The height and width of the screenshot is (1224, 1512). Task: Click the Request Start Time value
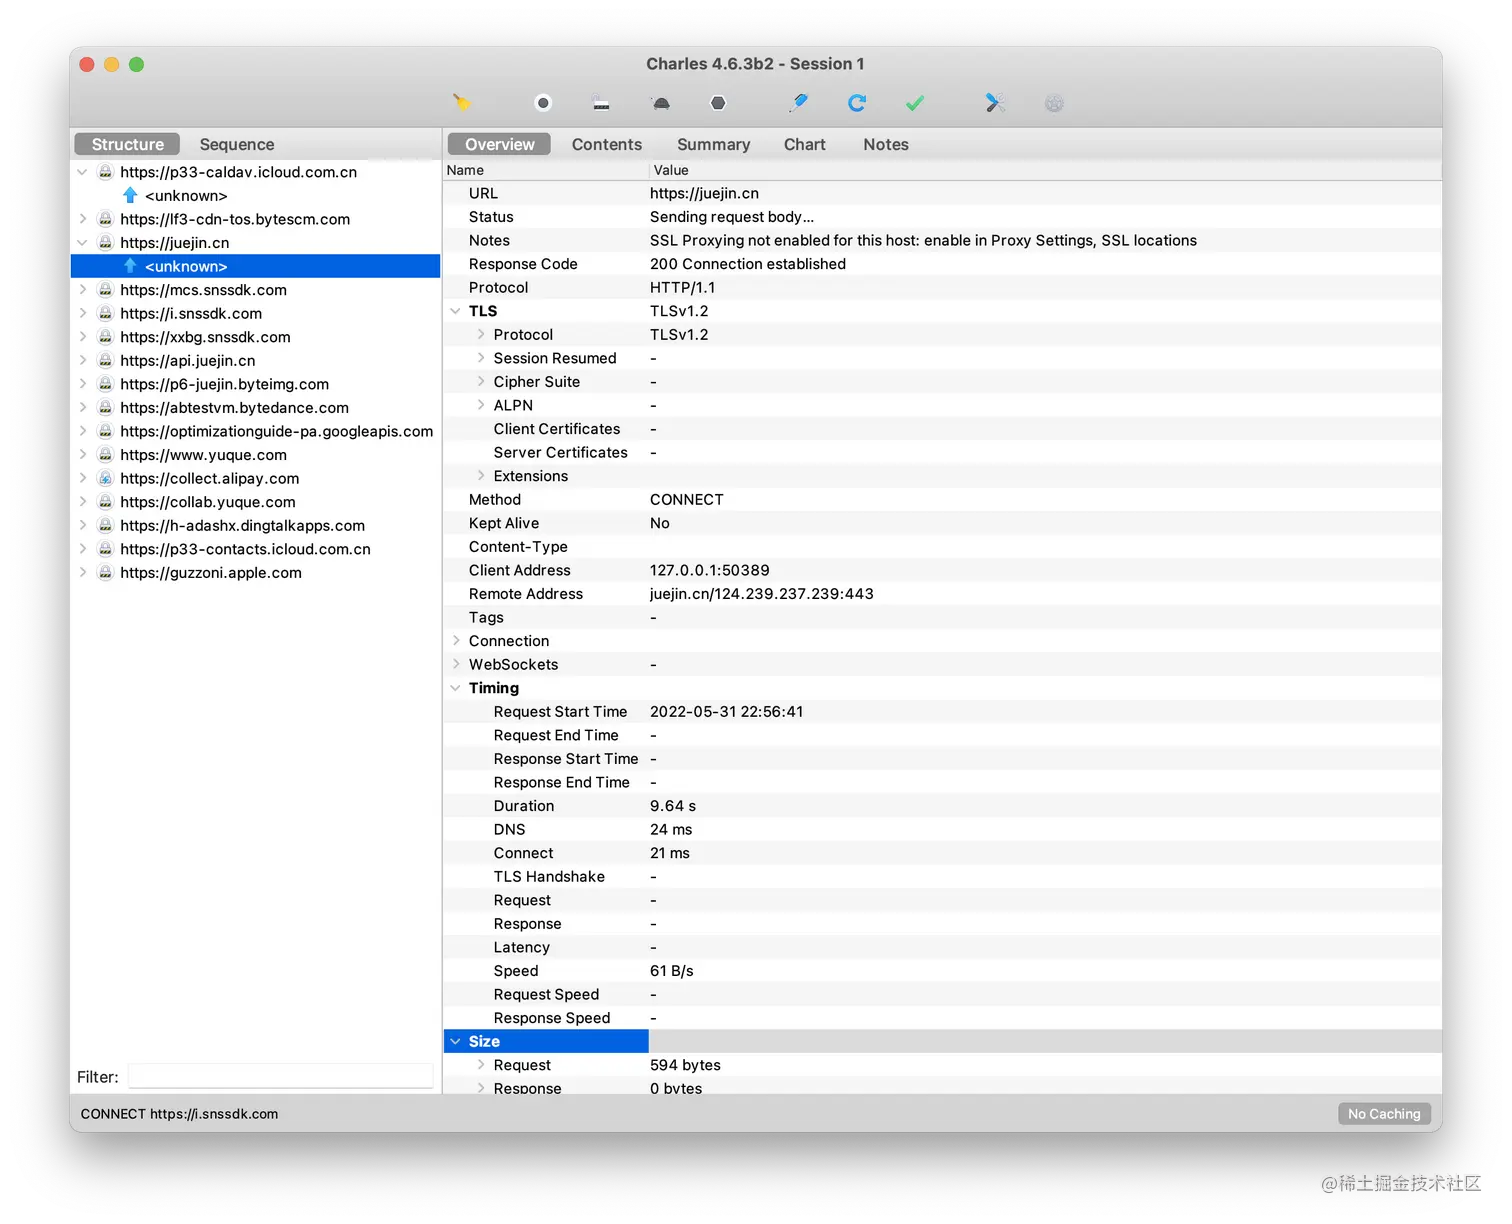coord(726,712)
